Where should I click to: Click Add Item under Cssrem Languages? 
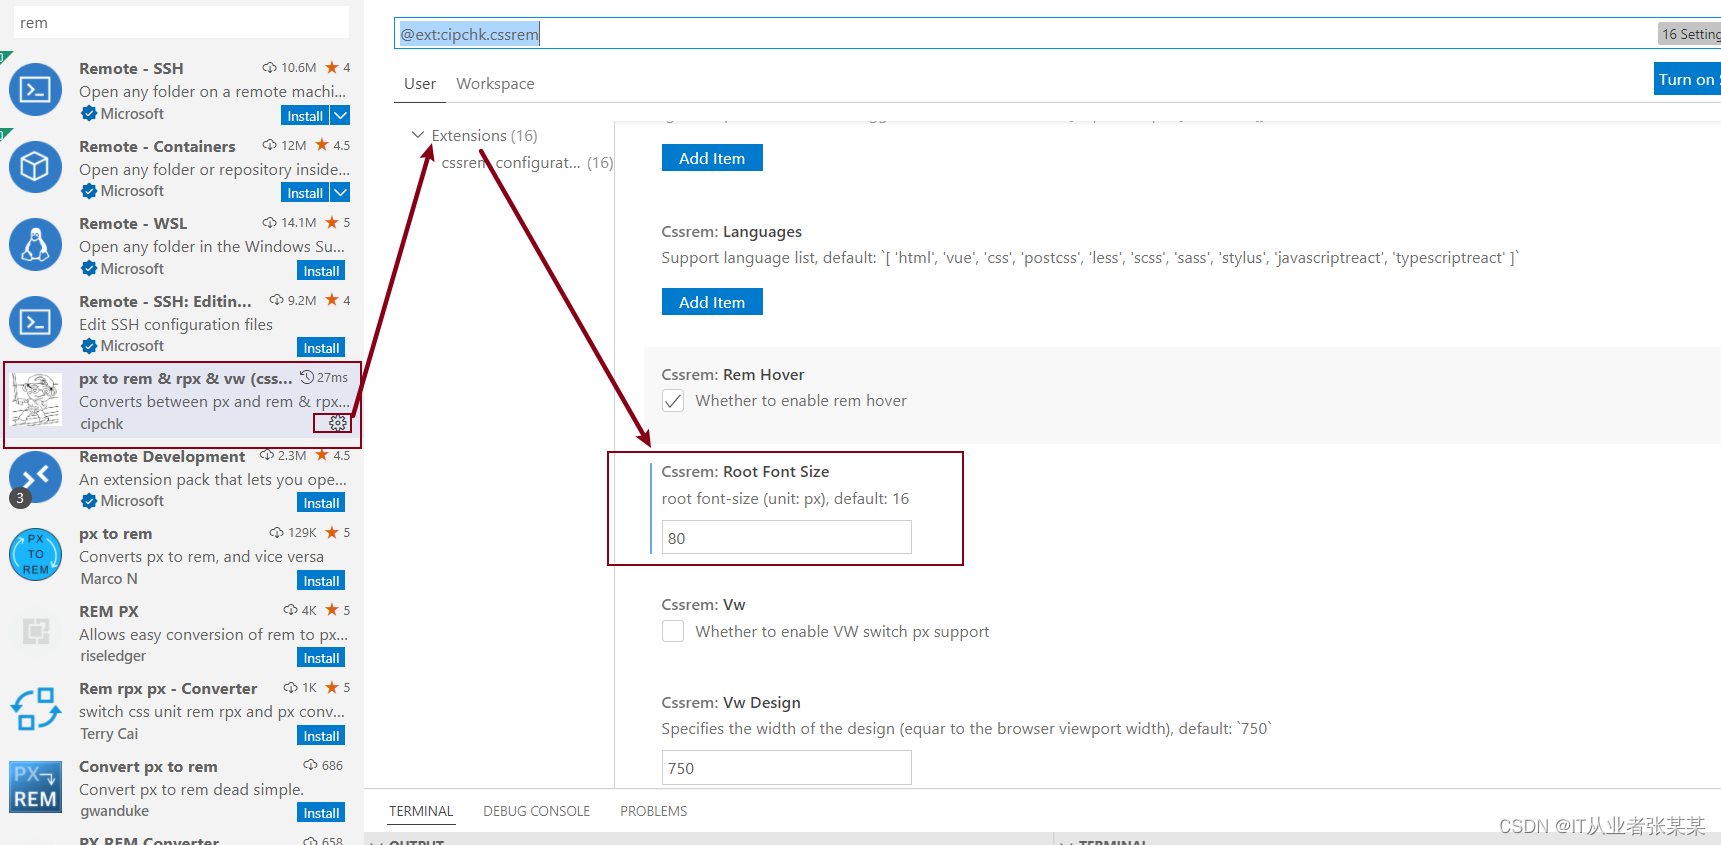point(712,302)
